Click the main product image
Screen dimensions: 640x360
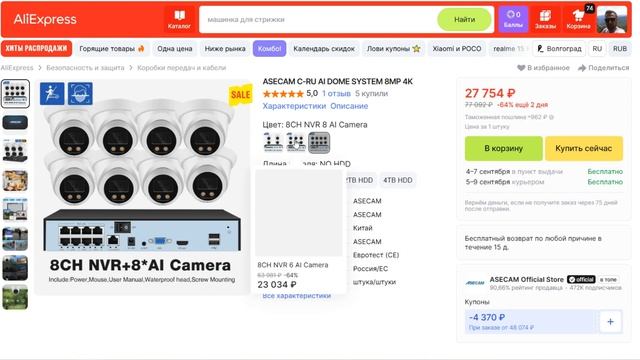click(x=142, y=187)
